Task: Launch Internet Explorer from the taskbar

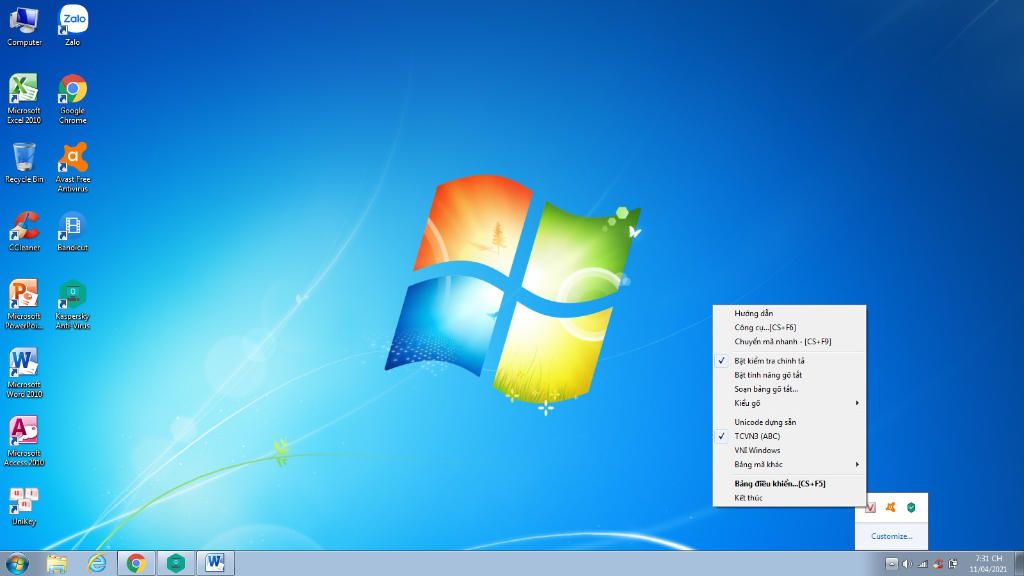Action: tap(97, 563)
